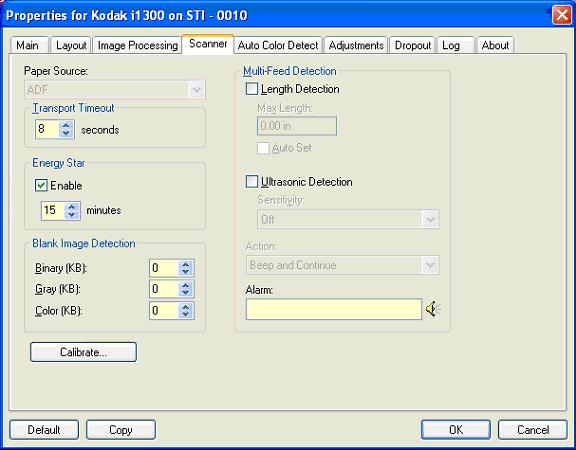This screenshot has width=576, height=450.
Task: Select the Scanner tab
Action: coord(208,44)
